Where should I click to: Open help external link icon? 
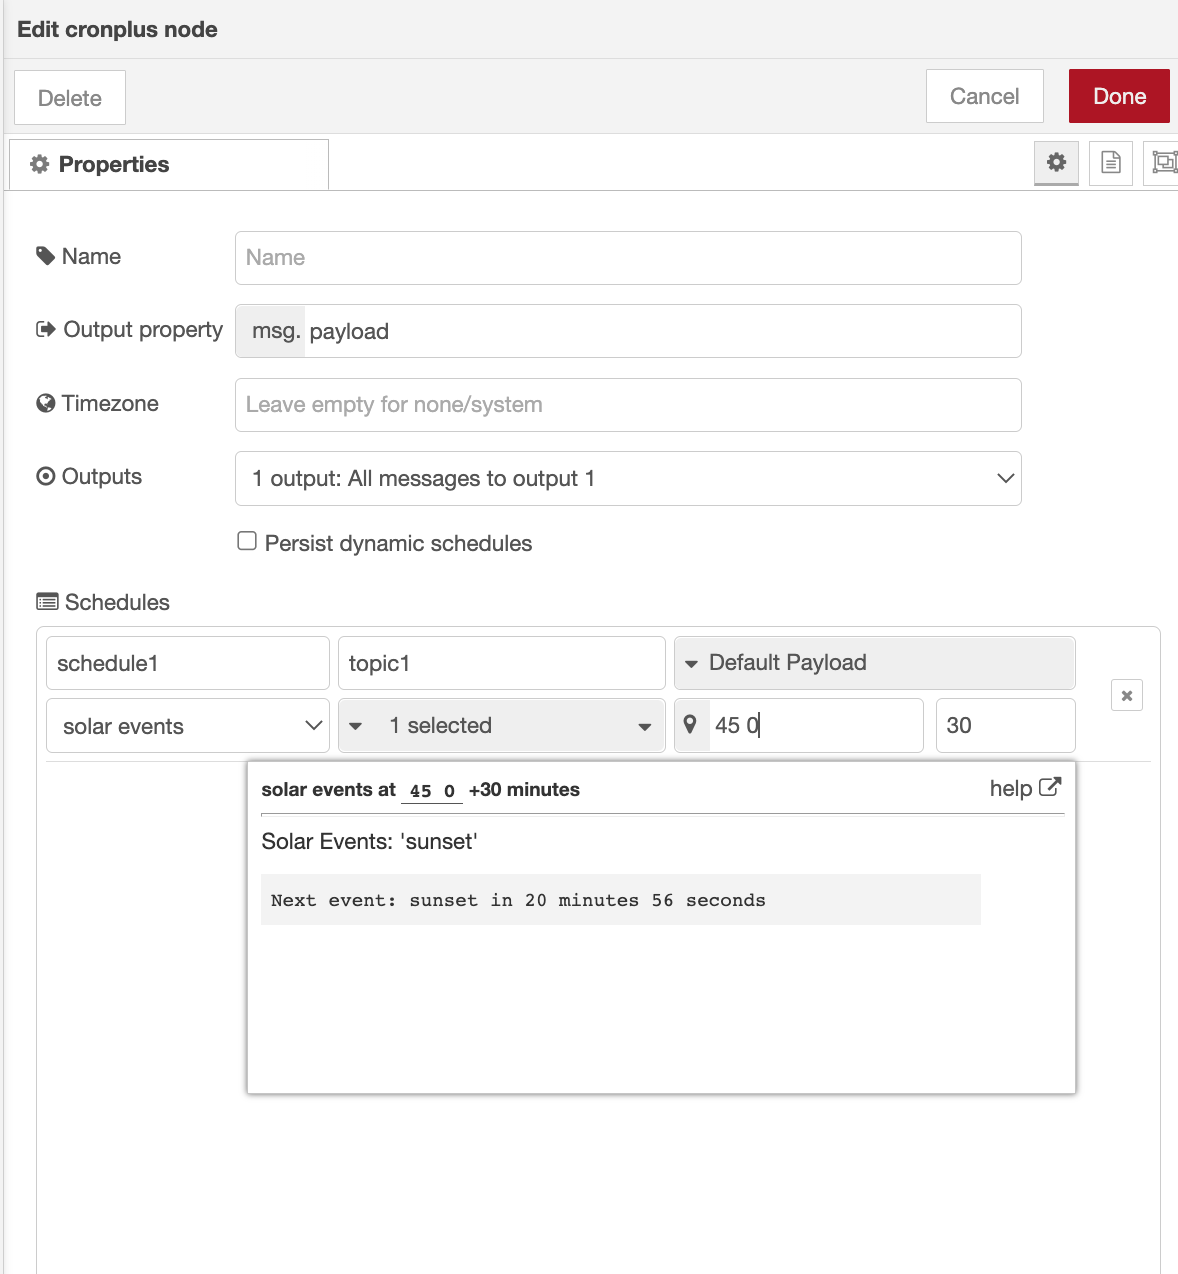pos(1049,788)
